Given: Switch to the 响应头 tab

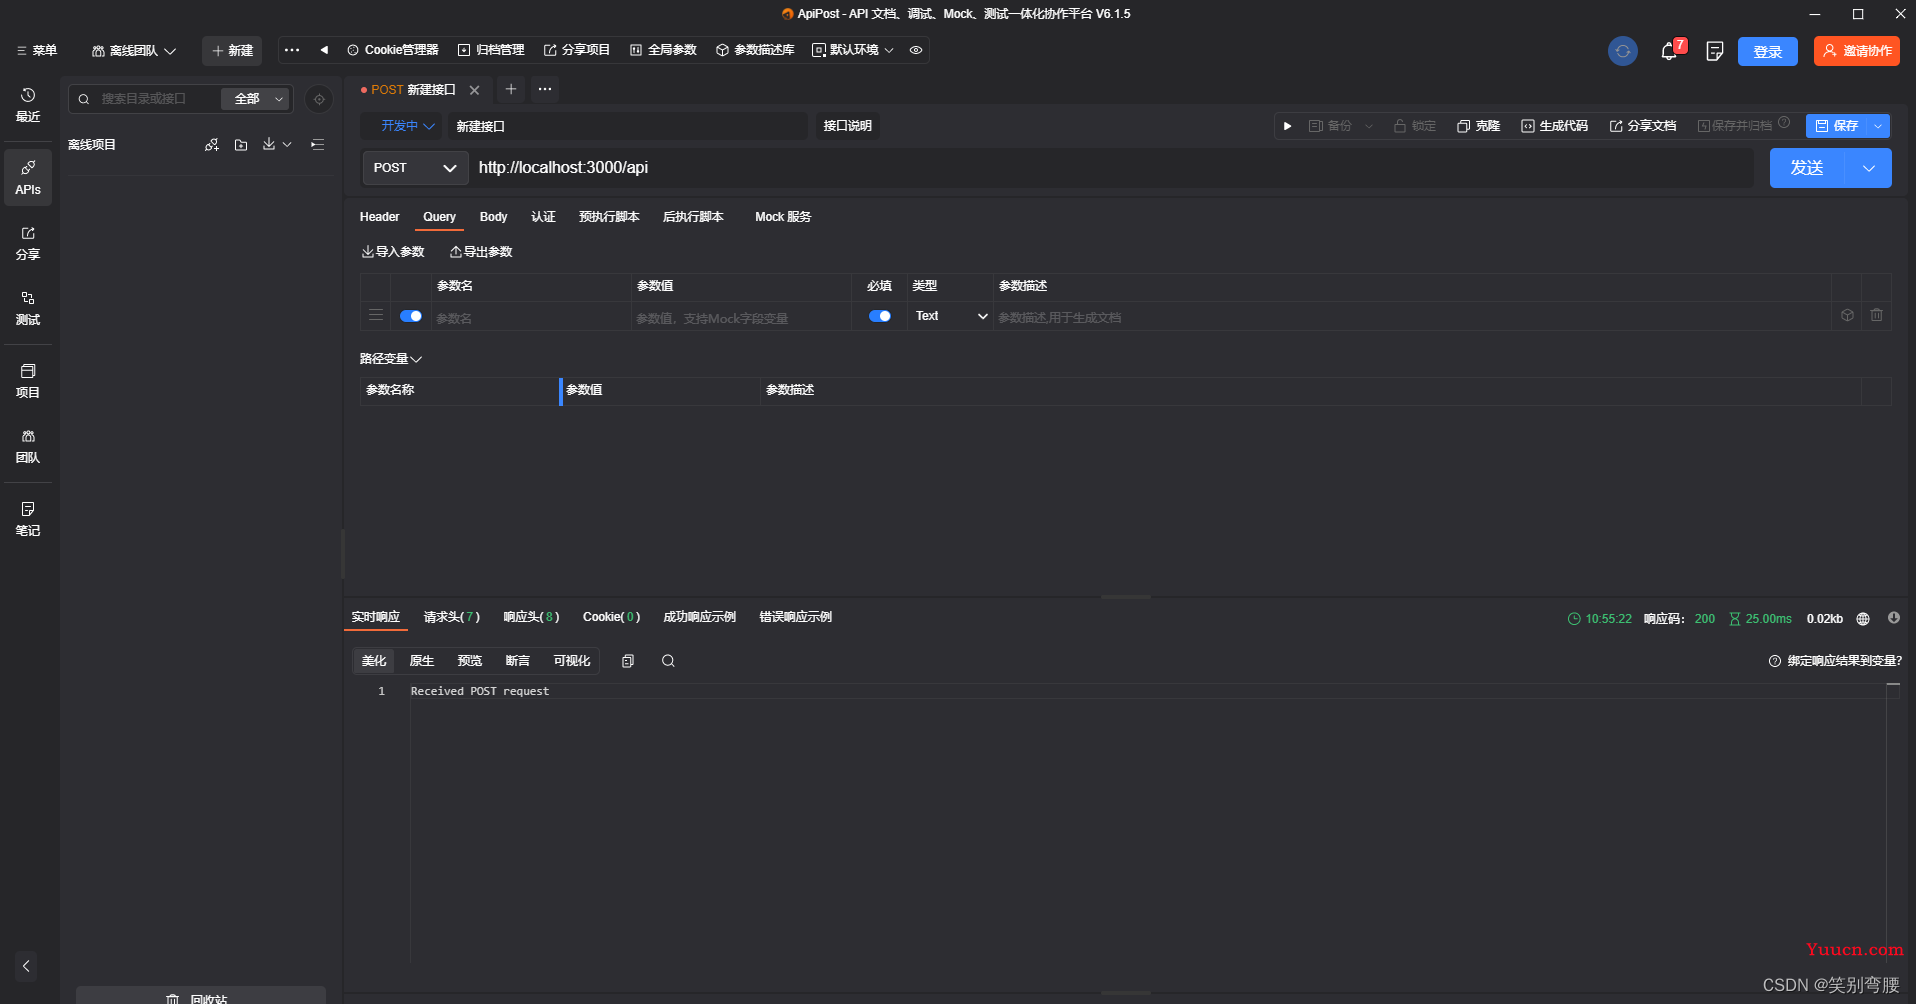Looking at the screenshot, I should 531,617.
